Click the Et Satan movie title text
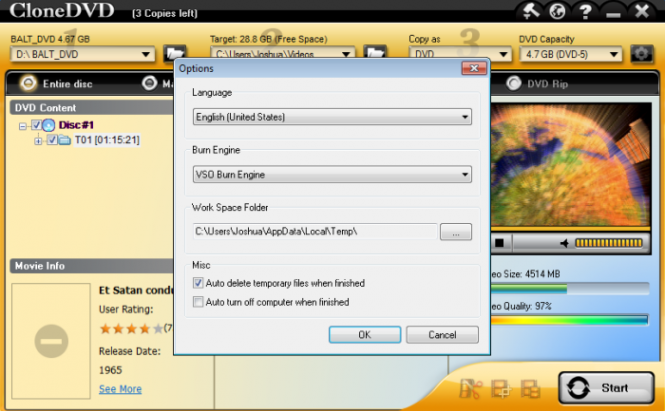 tap(136, 290)
